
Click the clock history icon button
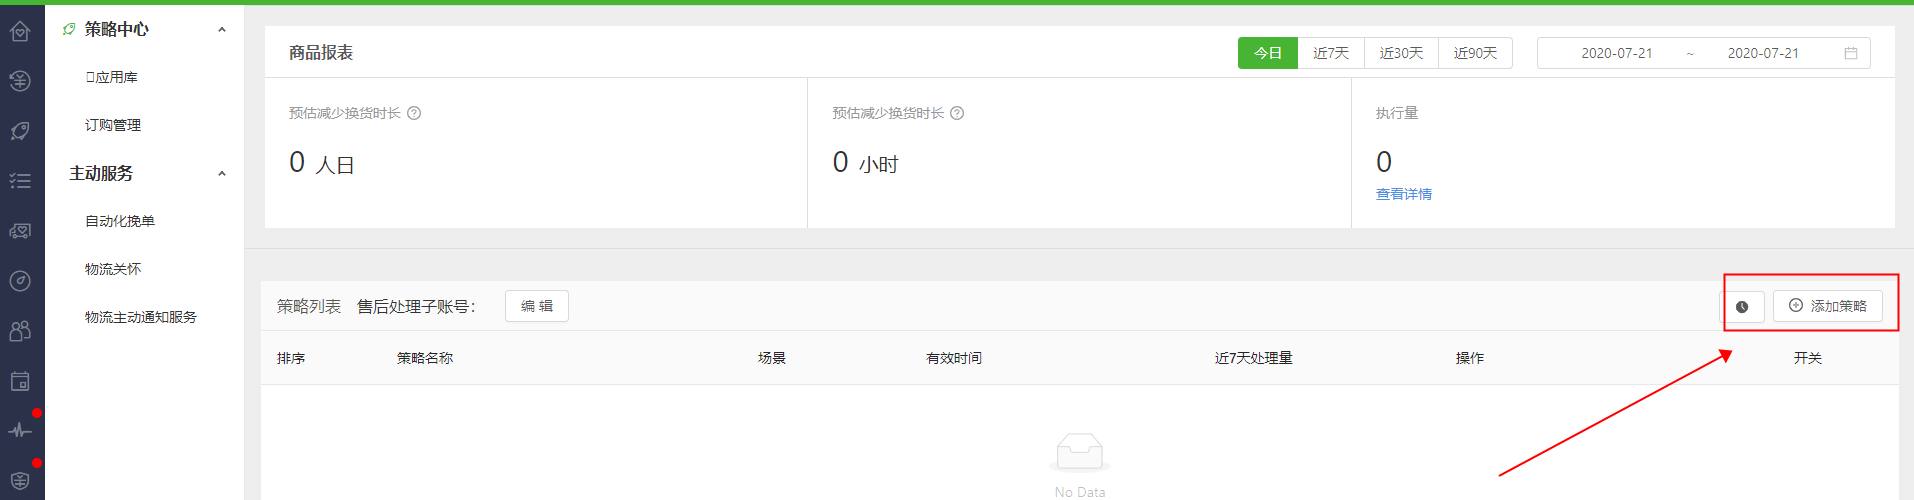click(x=1742, y=307)
